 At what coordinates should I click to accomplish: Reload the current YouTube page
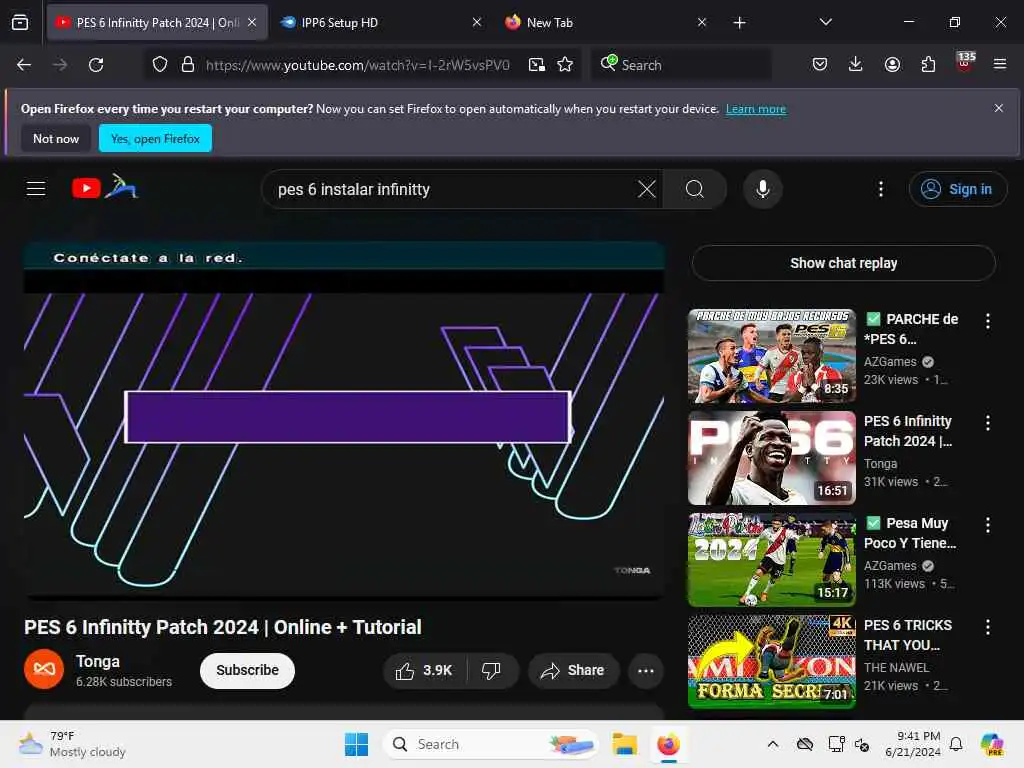pos(96,65)
